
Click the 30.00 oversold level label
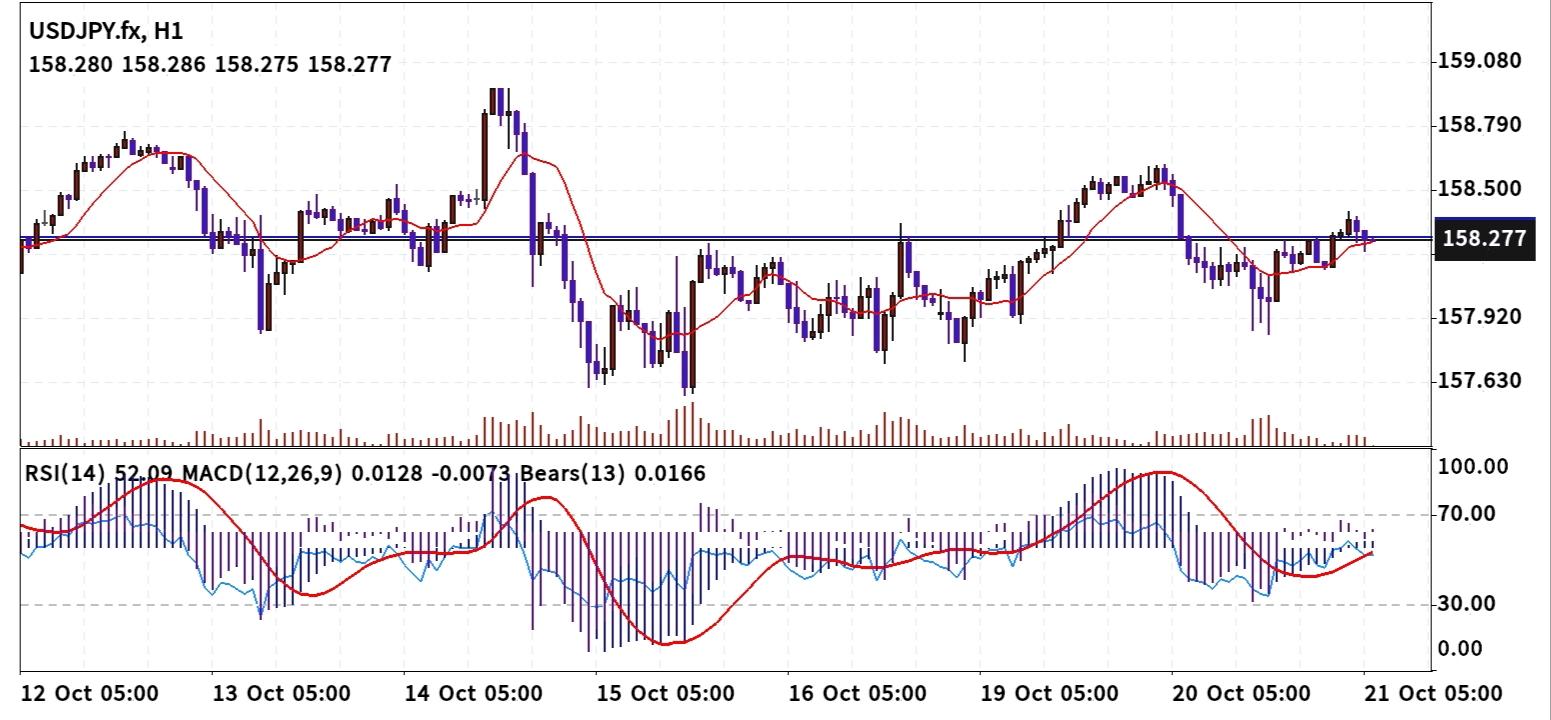point(1467,604)
